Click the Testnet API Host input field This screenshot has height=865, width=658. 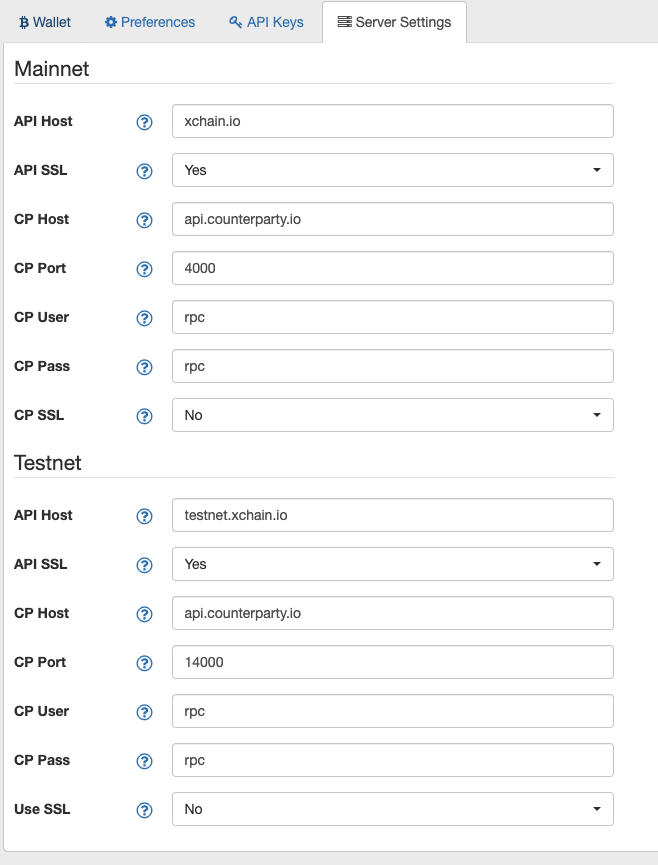[x=393, y=515]
